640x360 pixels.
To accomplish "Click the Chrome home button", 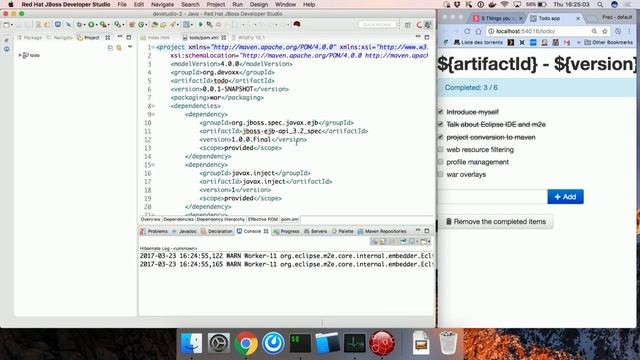I will tap(478, 31).
